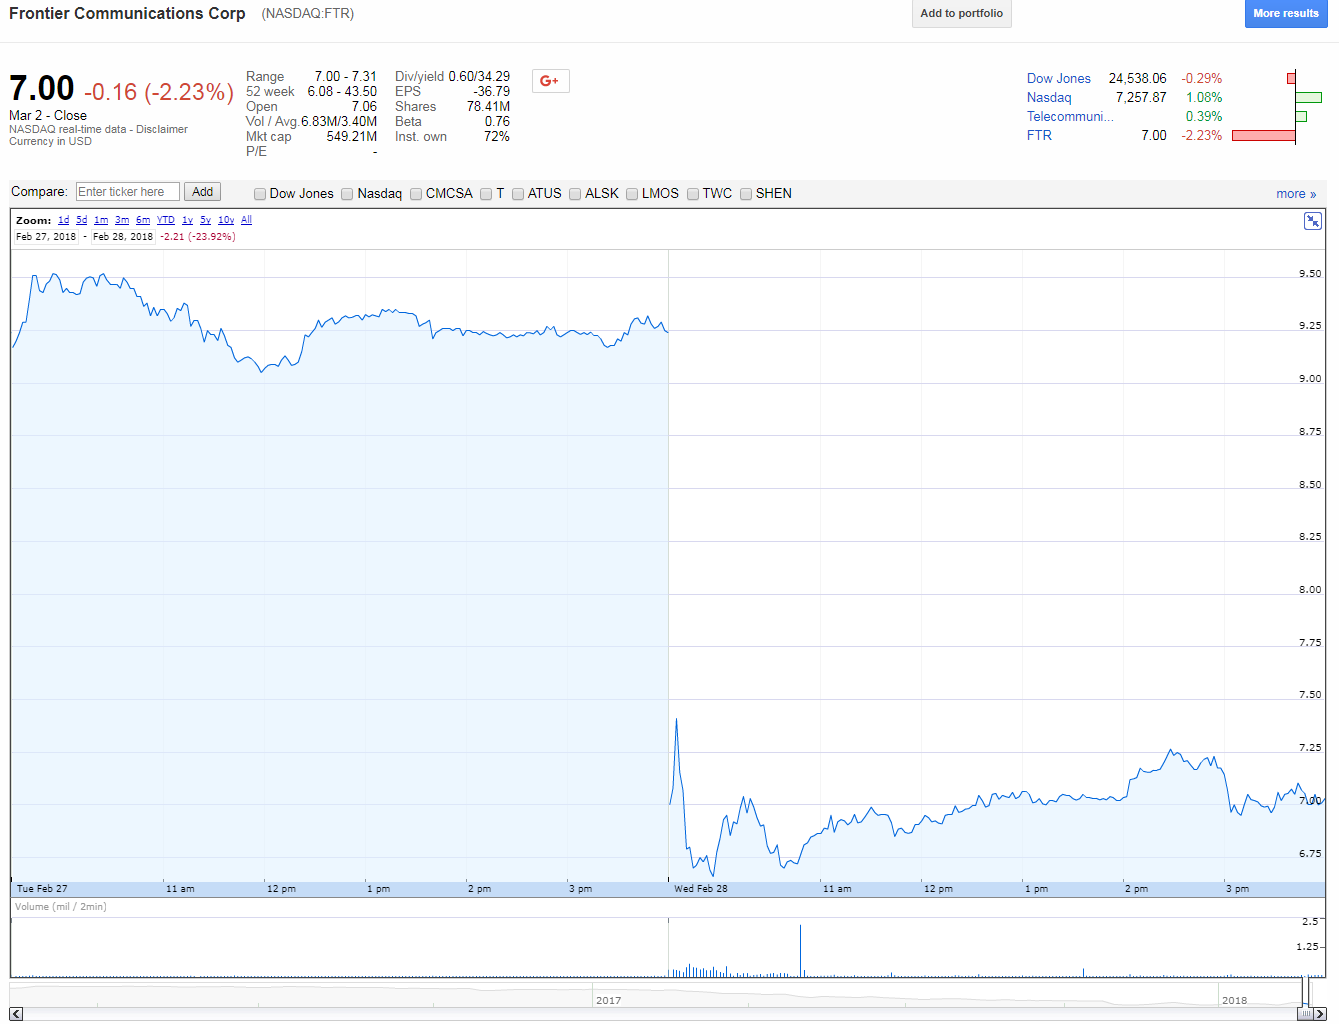Enable CMCSA comparison checkbox
Screen dimensions: 1339x1024
pyautogui.click(x=416, y=194)
